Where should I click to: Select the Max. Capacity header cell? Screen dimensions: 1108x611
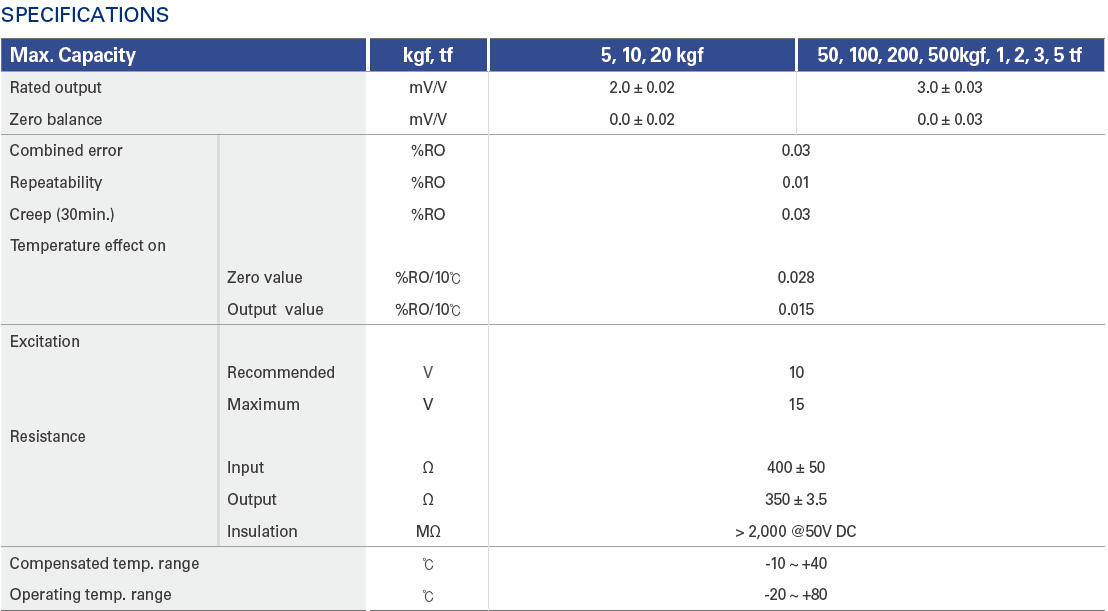[184, 55]
